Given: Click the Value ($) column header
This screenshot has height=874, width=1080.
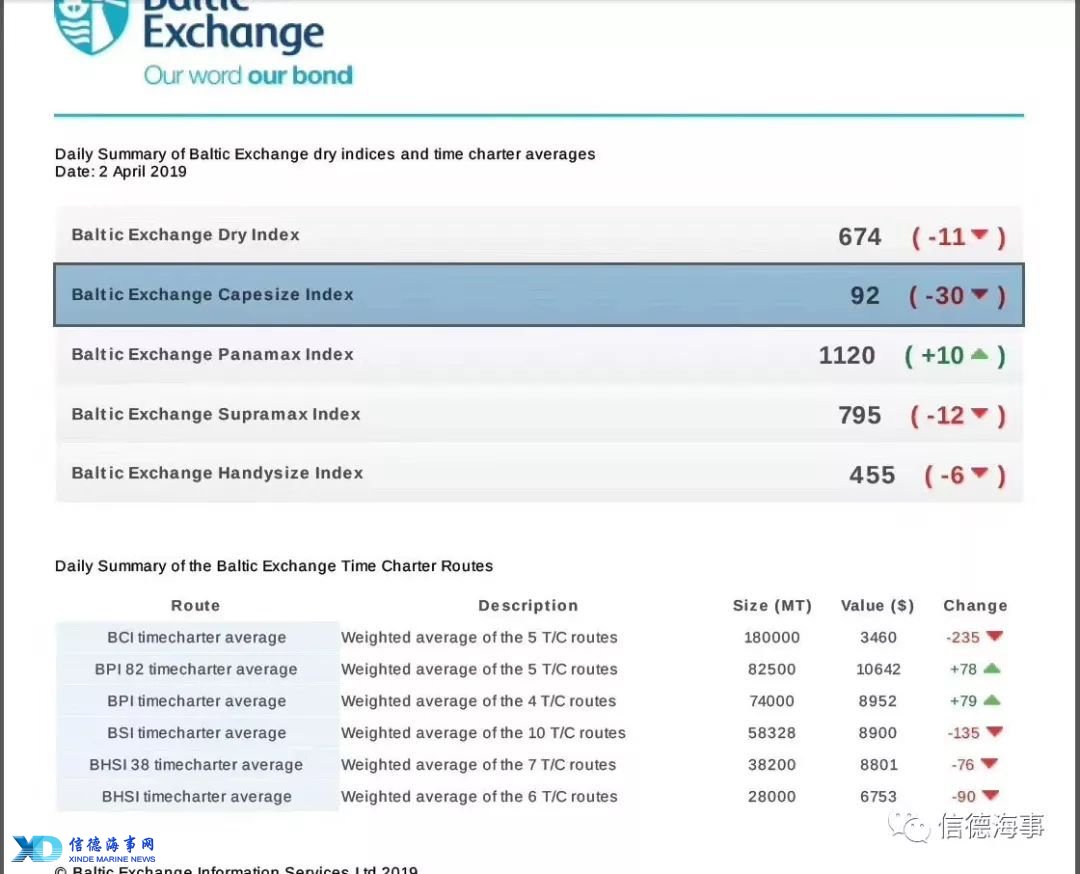Looking at the screenshot, I should [x=878, y=605].
